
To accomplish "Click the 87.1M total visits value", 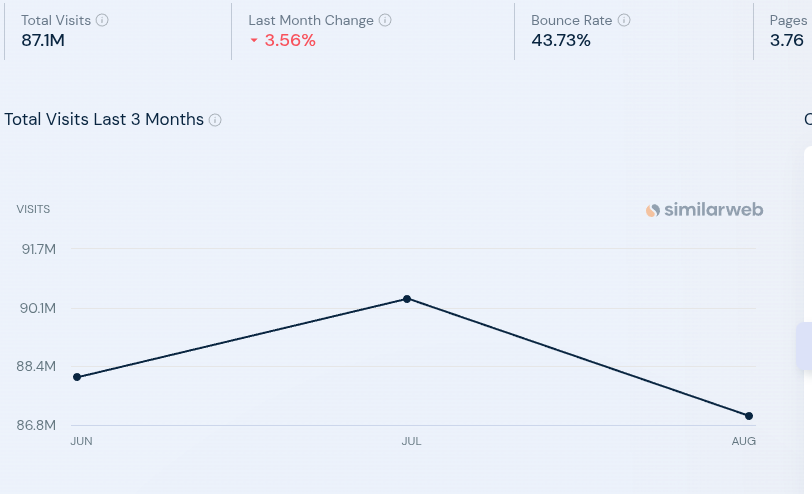I will tap(42, 40).
